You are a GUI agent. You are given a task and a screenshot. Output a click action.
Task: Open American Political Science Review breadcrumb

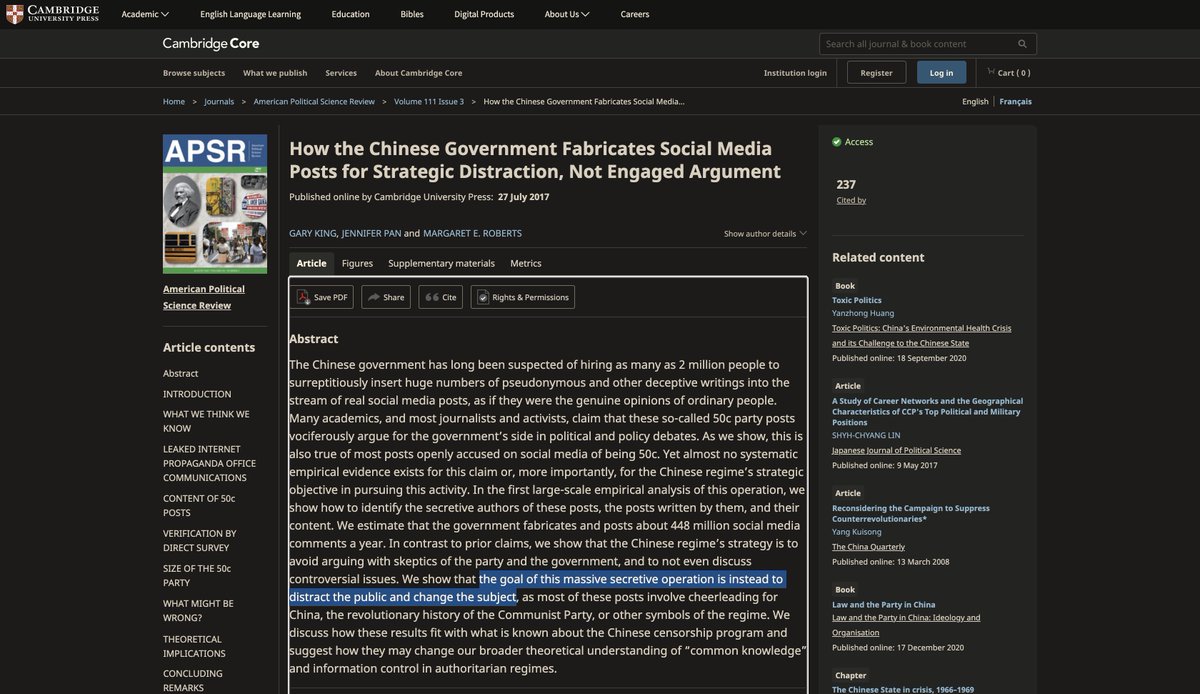point(314,101)
